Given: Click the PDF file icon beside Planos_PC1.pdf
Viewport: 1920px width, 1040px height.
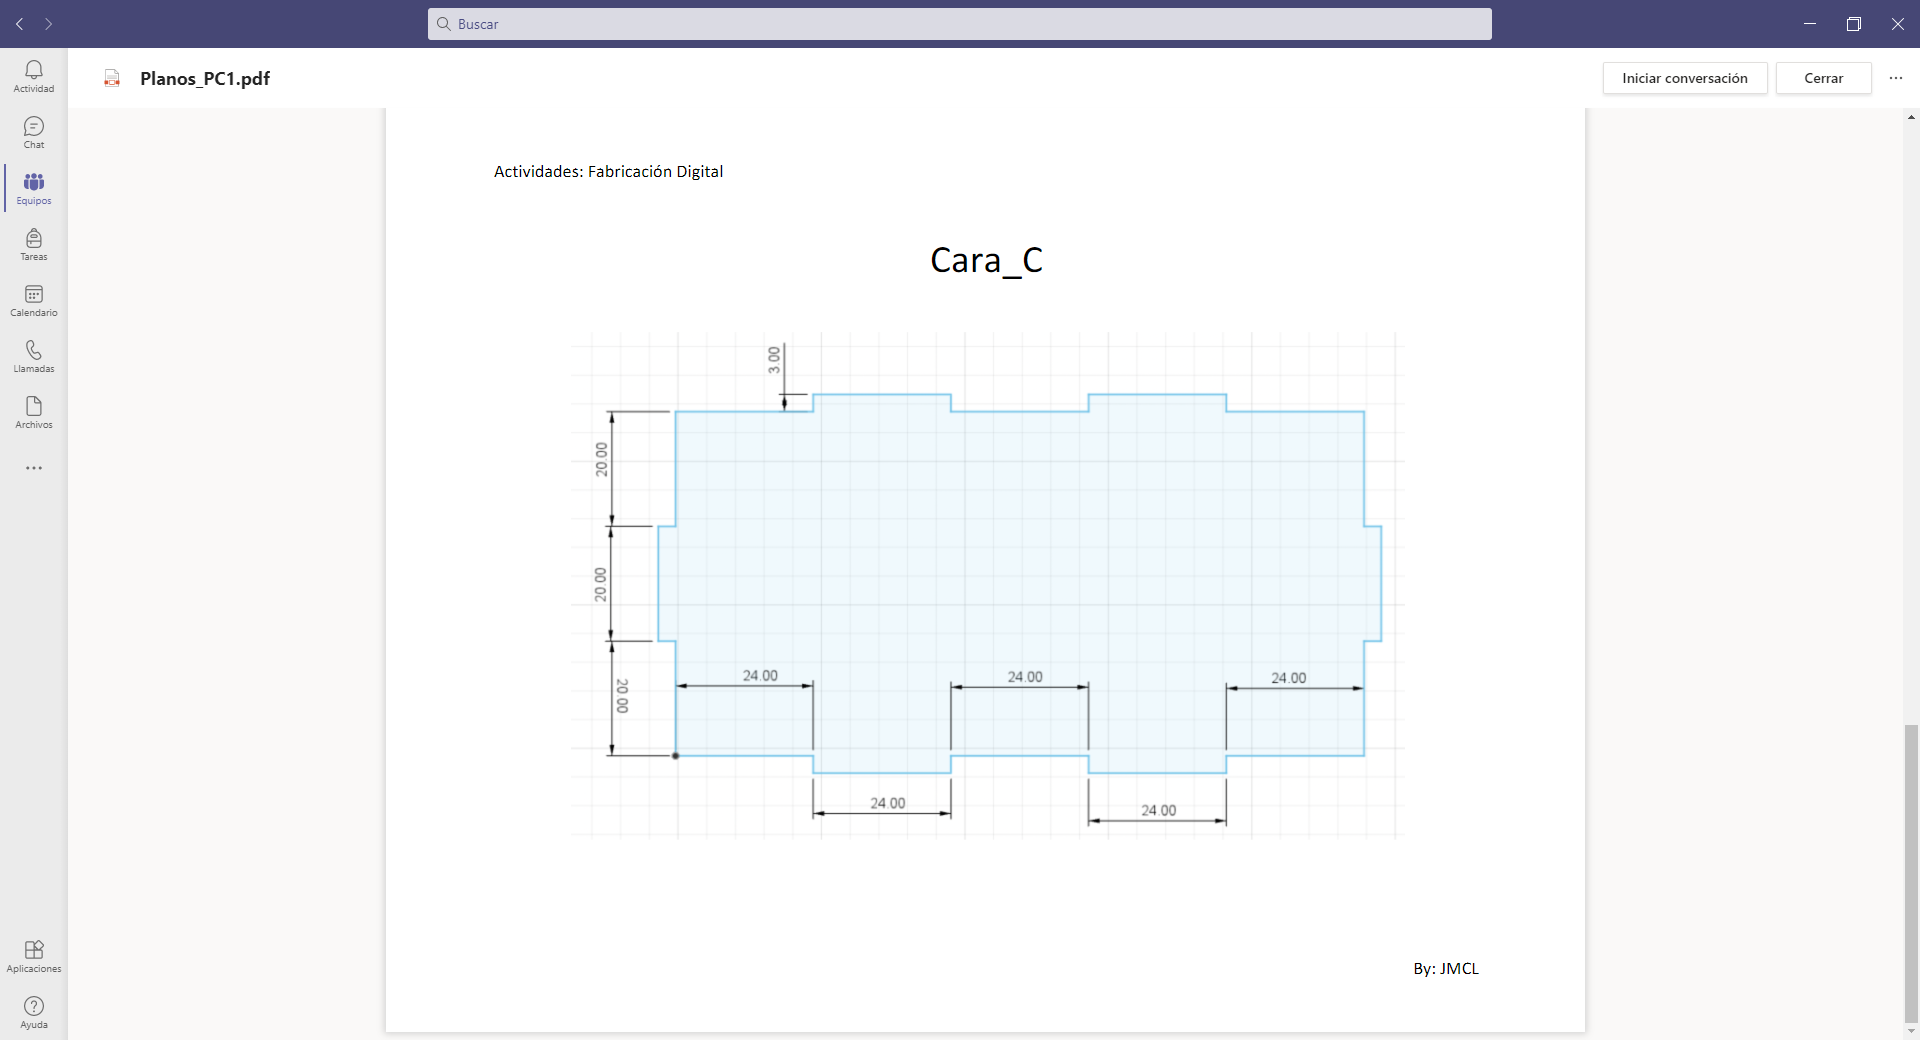Looking at the screenshot, I should pyautogui.click(x=112, y=78).
